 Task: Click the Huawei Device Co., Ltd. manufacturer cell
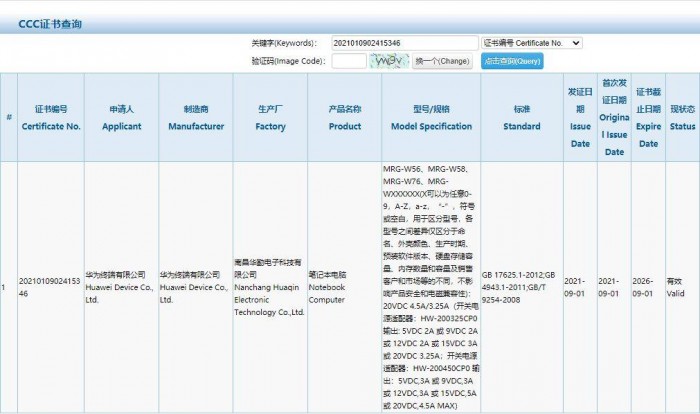pos(196,287)
